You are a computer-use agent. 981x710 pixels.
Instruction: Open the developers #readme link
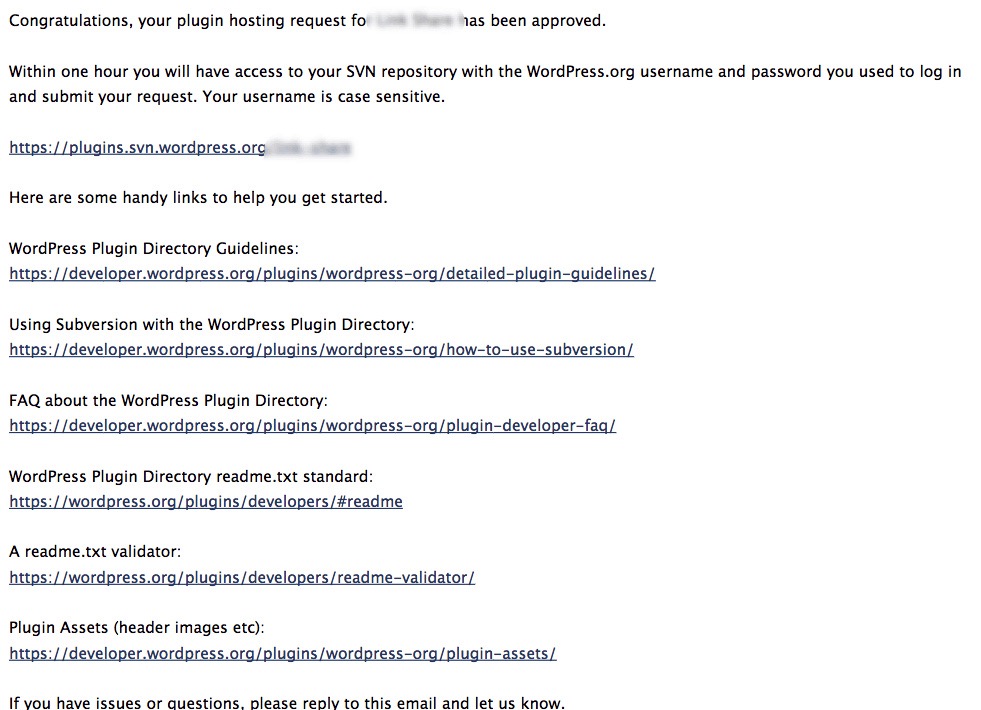(x=205, y=502)
